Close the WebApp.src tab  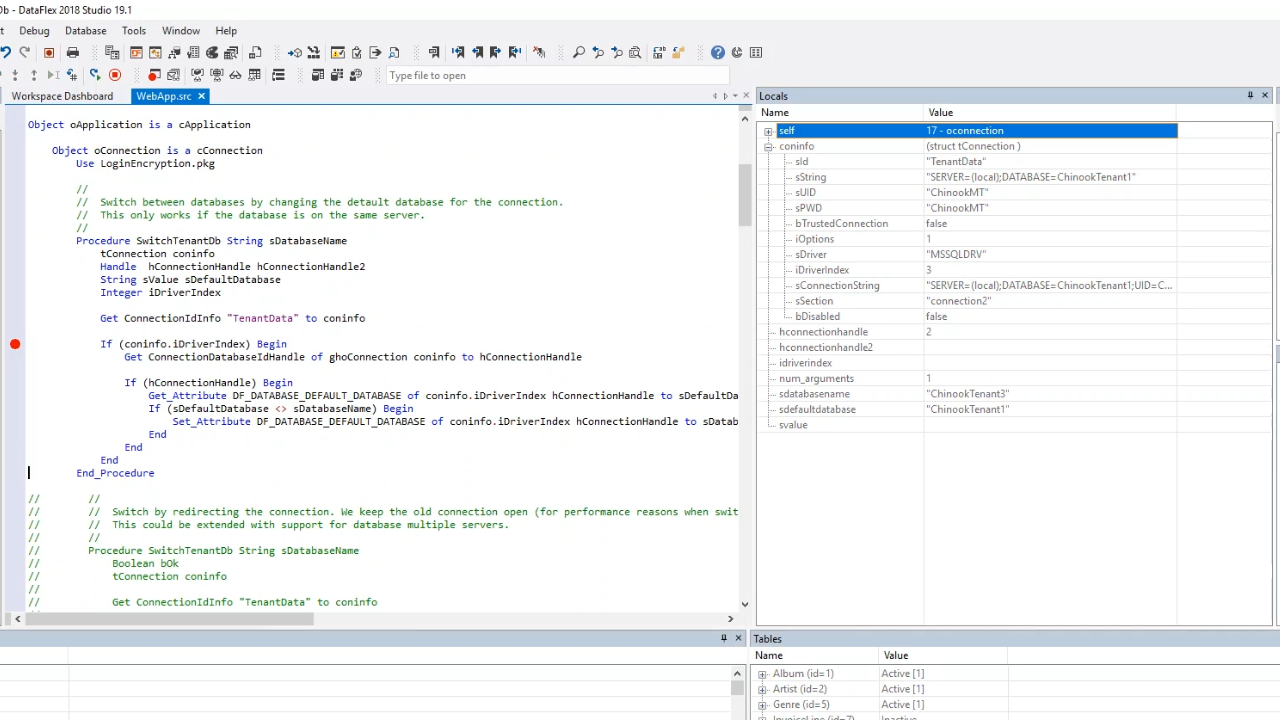201,96
